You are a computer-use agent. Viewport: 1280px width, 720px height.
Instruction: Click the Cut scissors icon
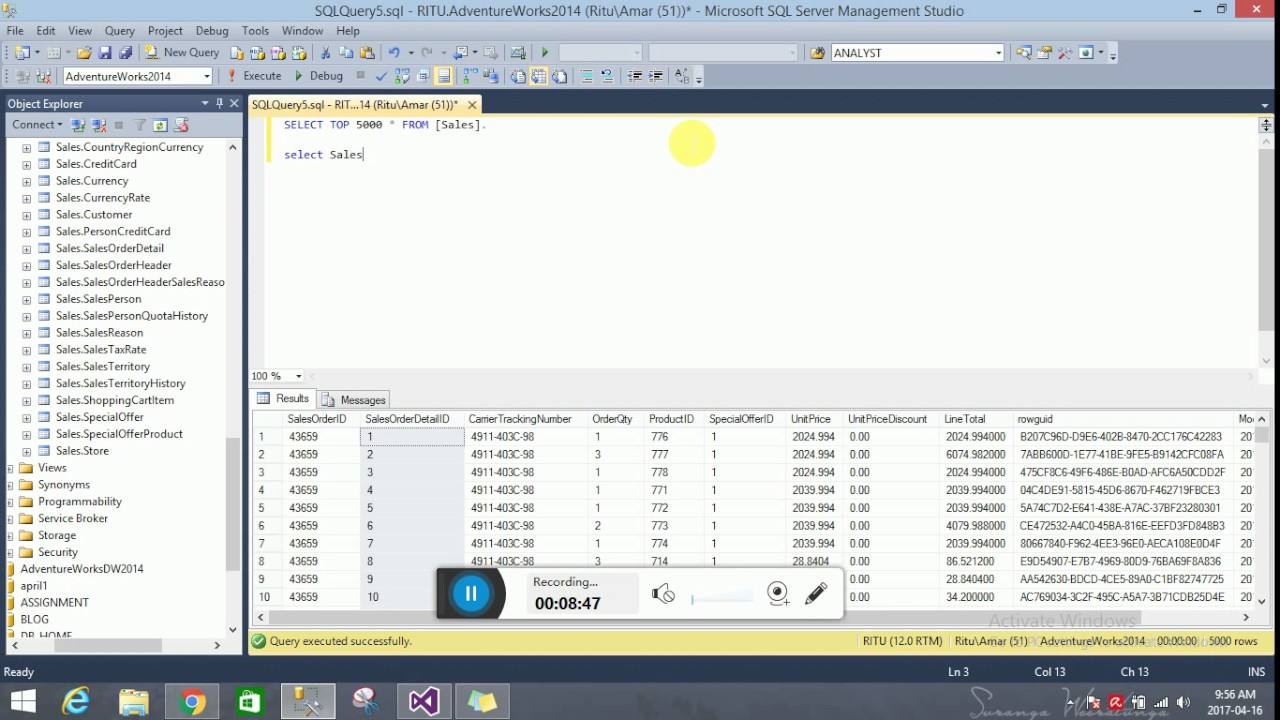point(325,52)
